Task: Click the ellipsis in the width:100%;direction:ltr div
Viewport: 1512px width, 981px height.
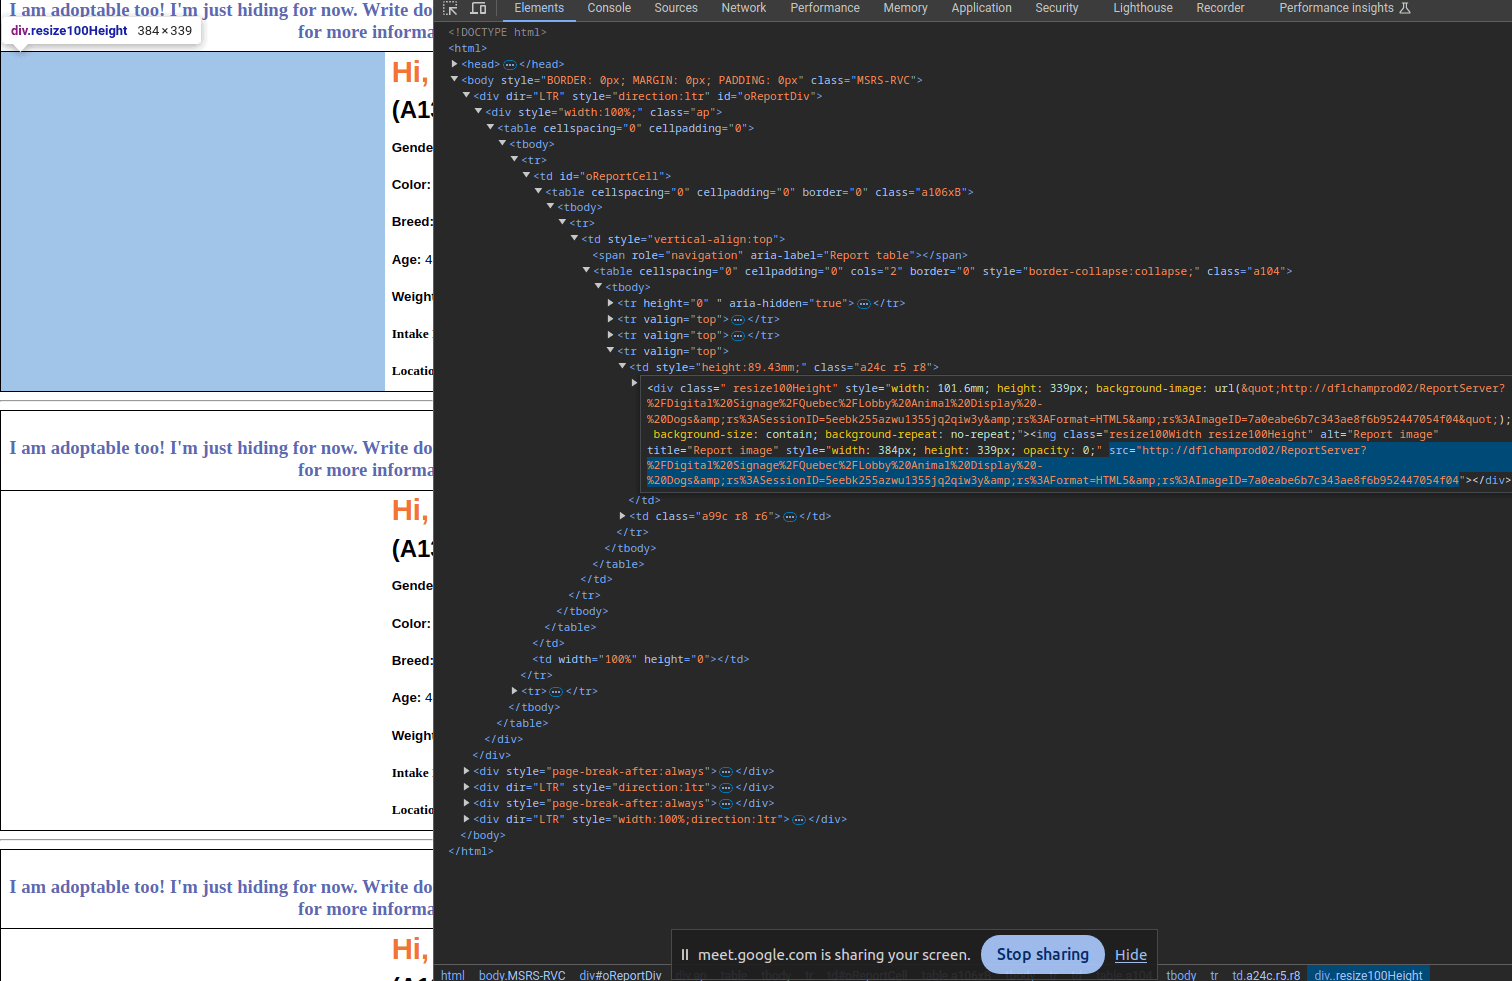Action: (x=799, y=820)
